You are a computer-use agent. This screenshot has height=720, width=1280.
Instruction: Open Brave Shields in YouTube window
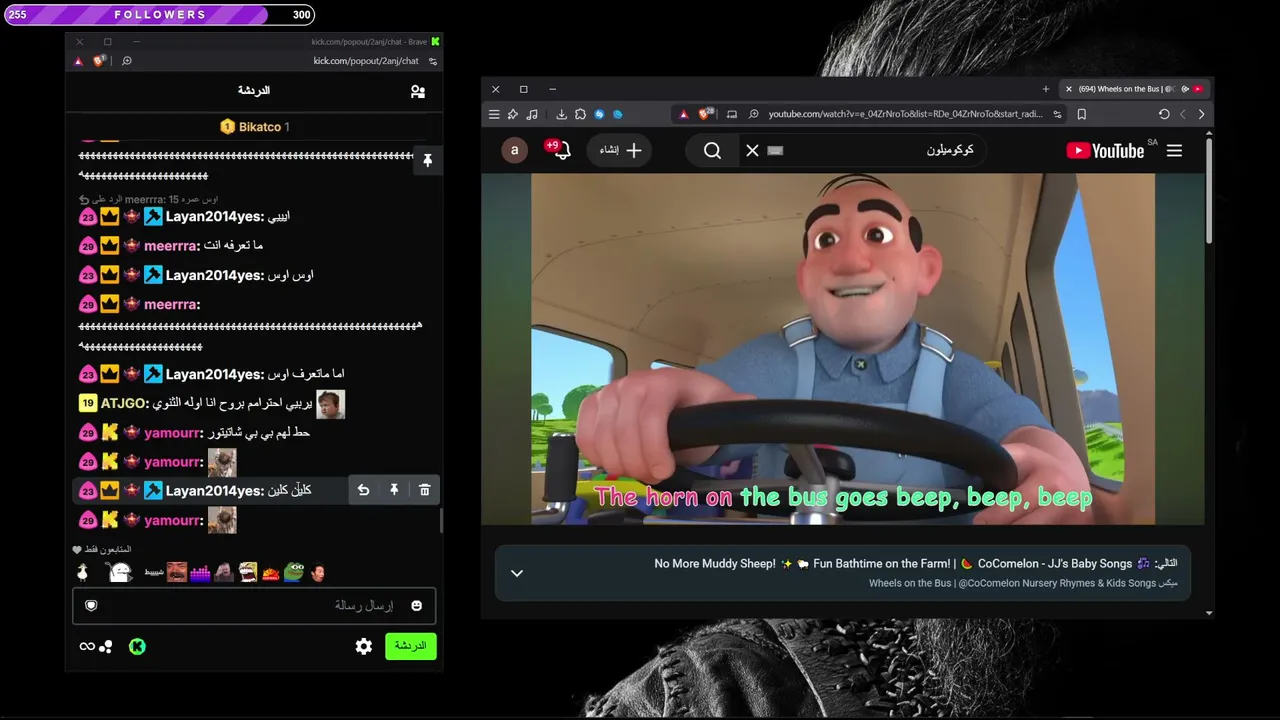(x=705, y=114)
